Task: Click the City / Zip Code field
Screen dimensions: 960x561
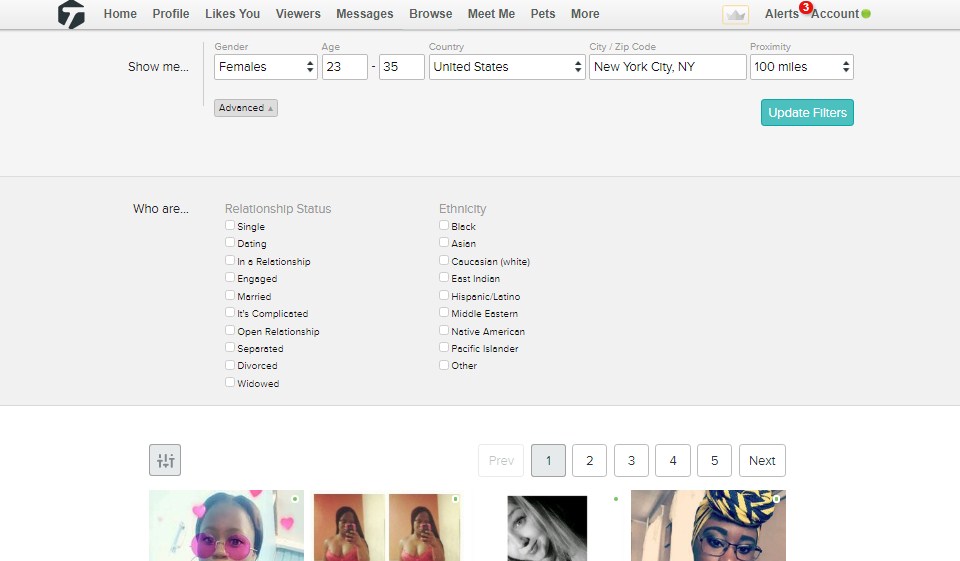Action: click(x=667, y=67)
